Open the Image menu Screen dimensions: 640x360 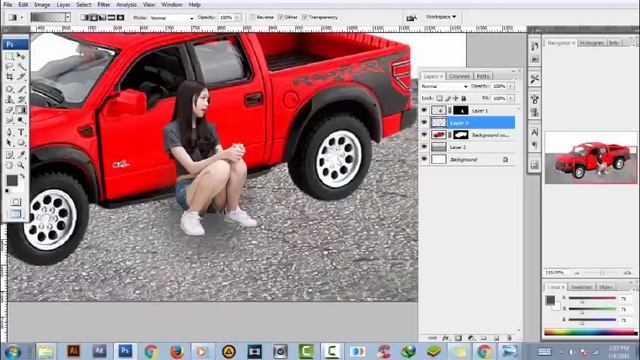pos(42,5)
